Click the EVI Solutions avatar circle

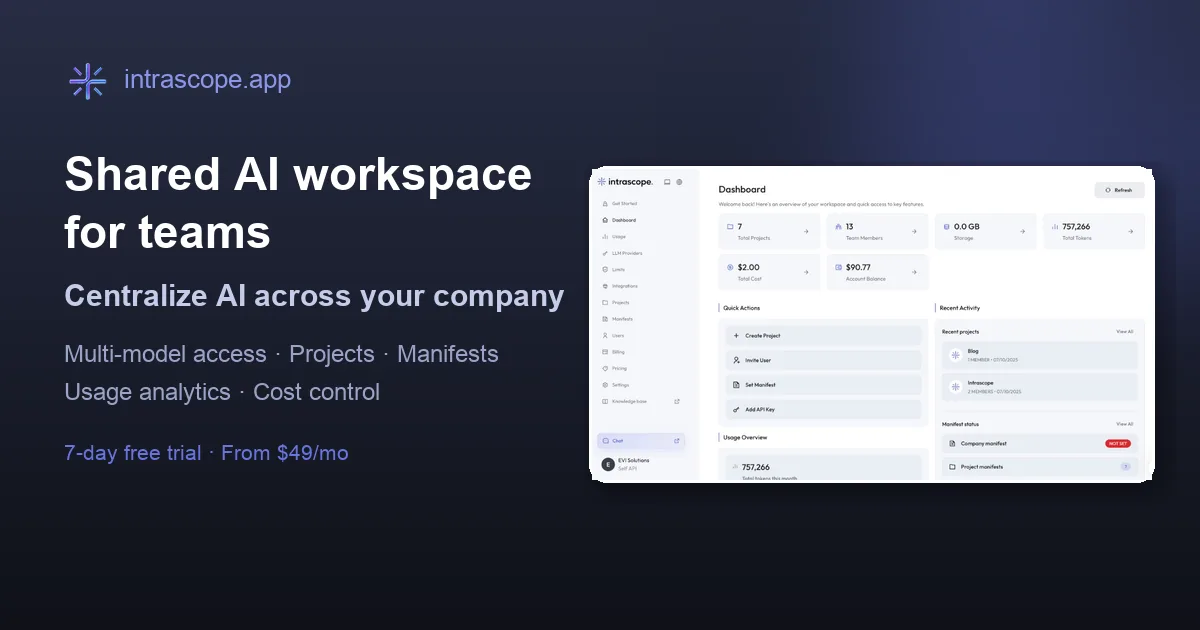tap(608, 464)
